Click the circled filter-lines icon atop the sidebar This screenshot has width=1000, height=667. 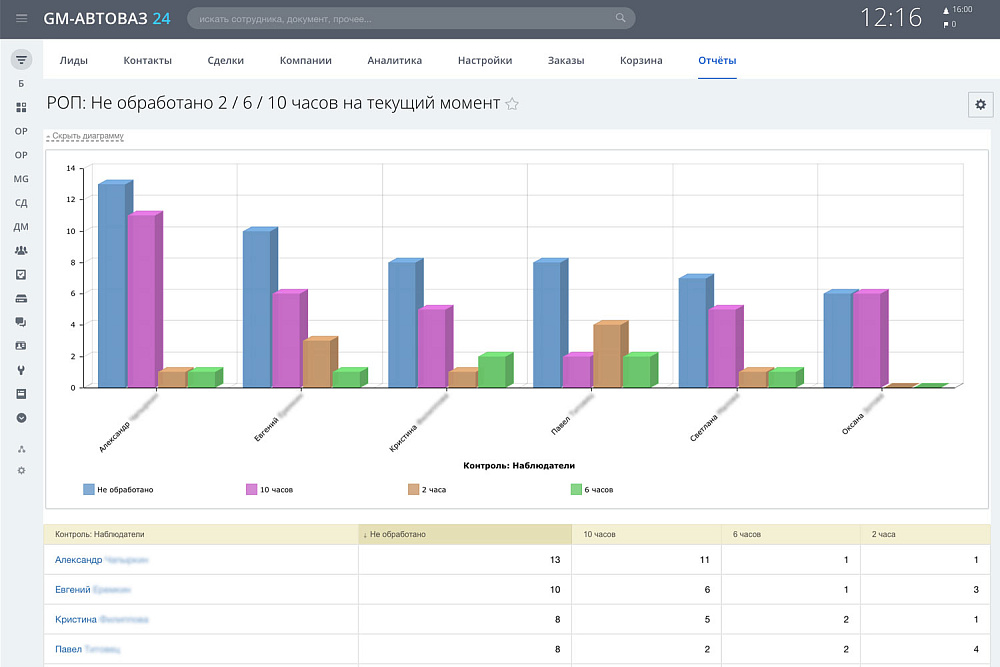[x=21, y=60]
